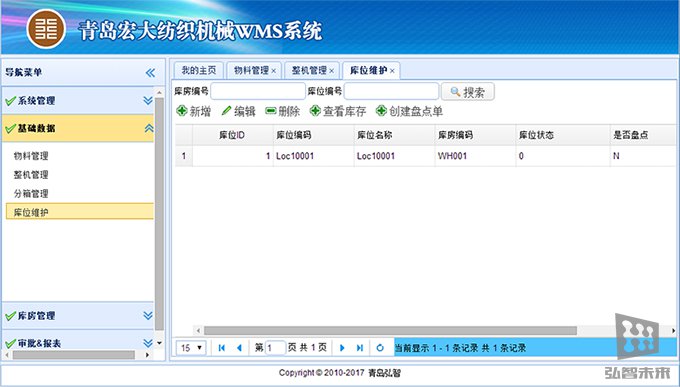680x387 pixels.
Task: Select Loc10001 cell under 库位编码
Action: tap(314, 156)
